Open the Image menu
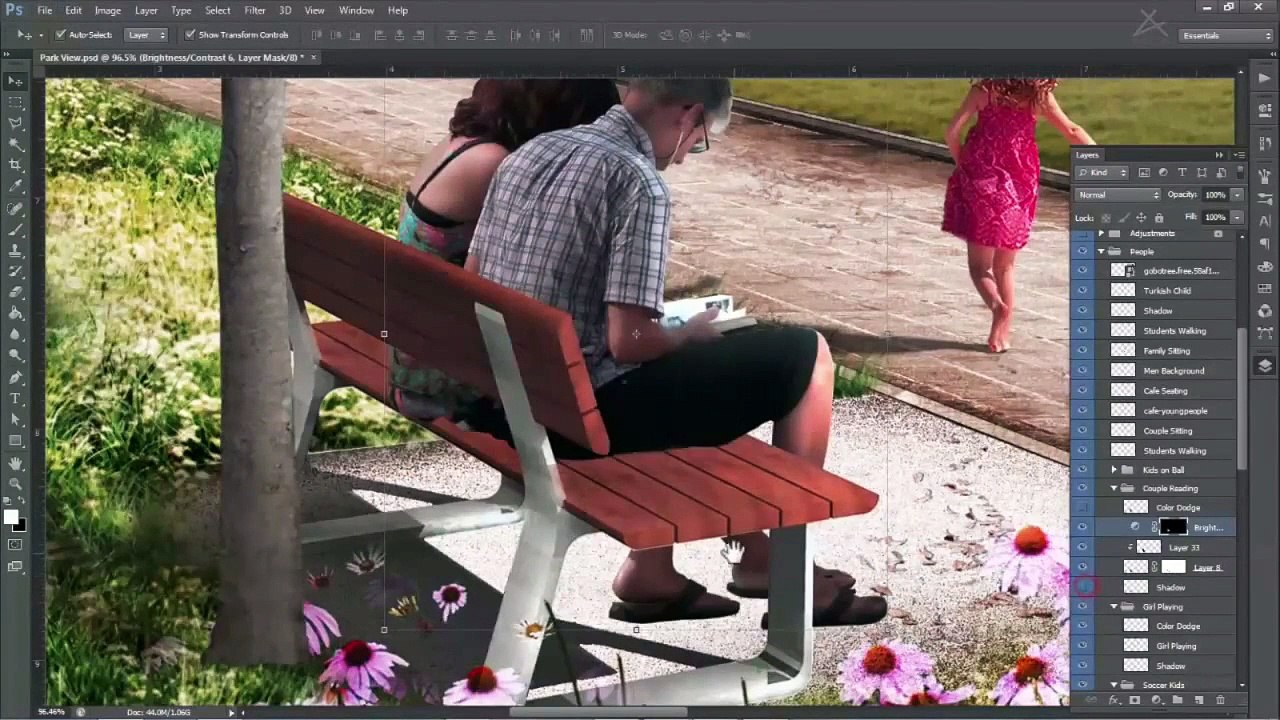Viewport: 1280px width, 720px height. click(108, 10)
